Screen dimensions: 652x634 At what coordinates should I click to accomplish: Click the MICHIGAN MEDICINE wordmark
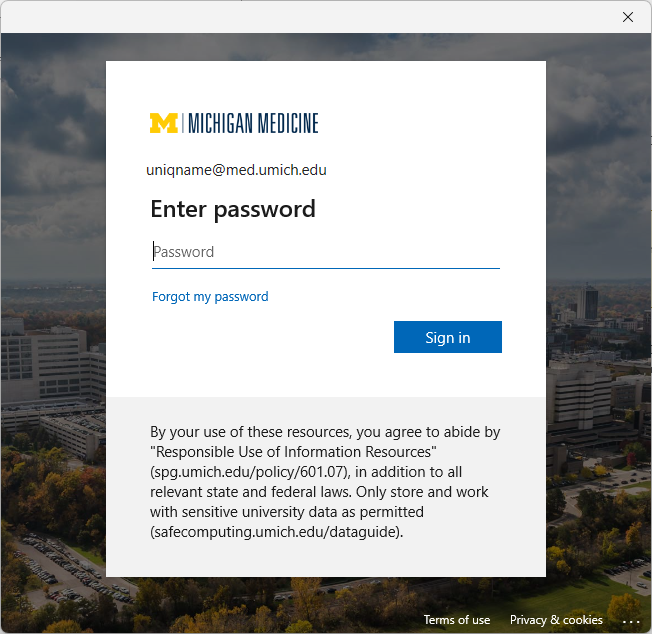coord(253,123)
